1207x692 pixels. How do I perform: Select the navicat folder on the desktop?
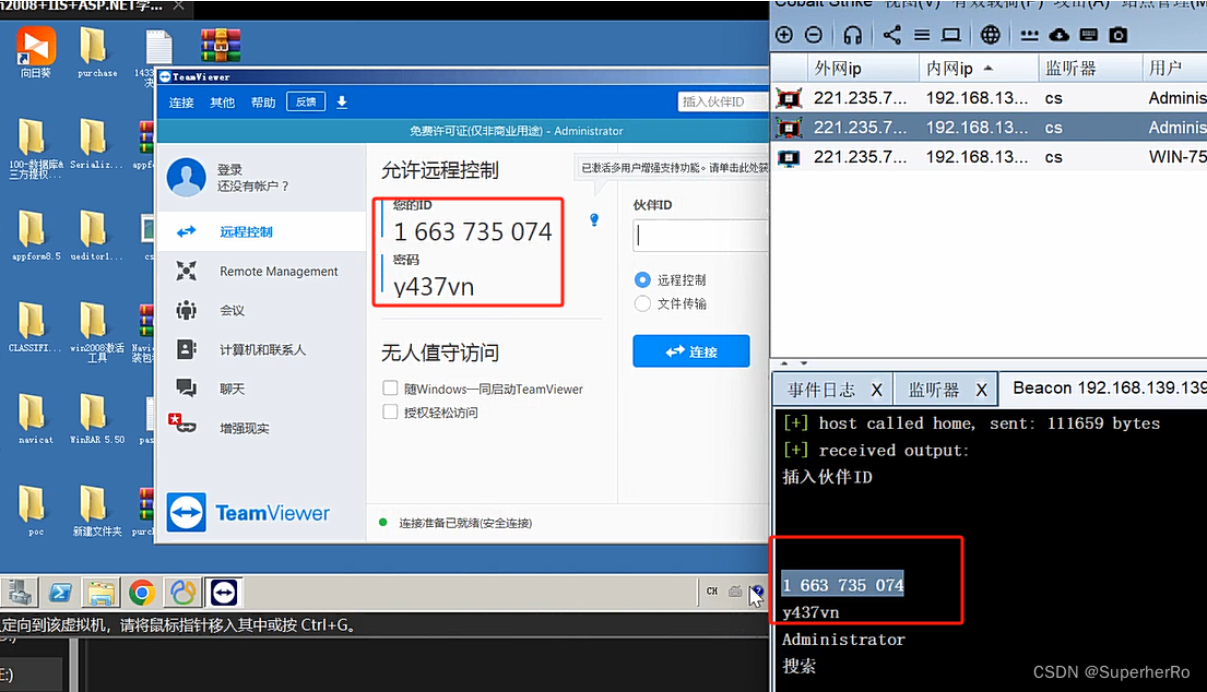click(x=34, y=418)
